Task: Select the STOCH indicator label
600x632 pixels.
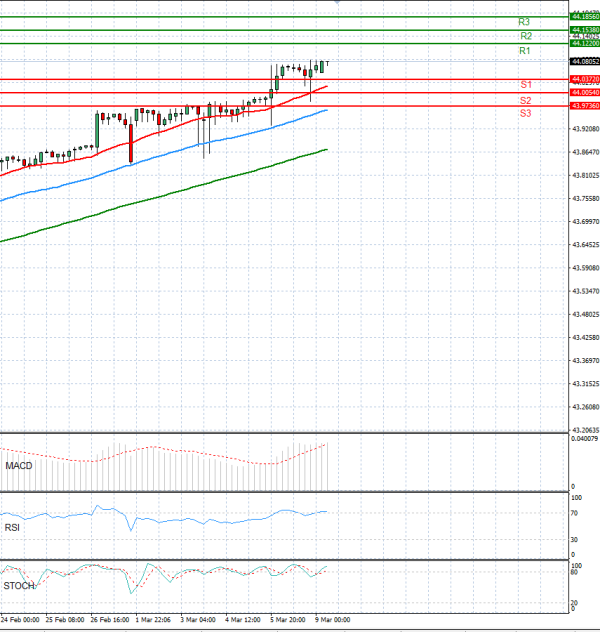Action: click(18, 585)
